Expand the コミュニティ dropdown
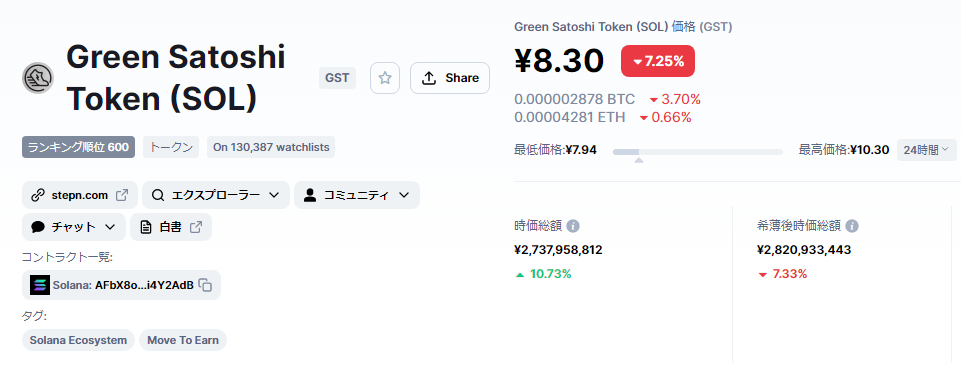 357,195
